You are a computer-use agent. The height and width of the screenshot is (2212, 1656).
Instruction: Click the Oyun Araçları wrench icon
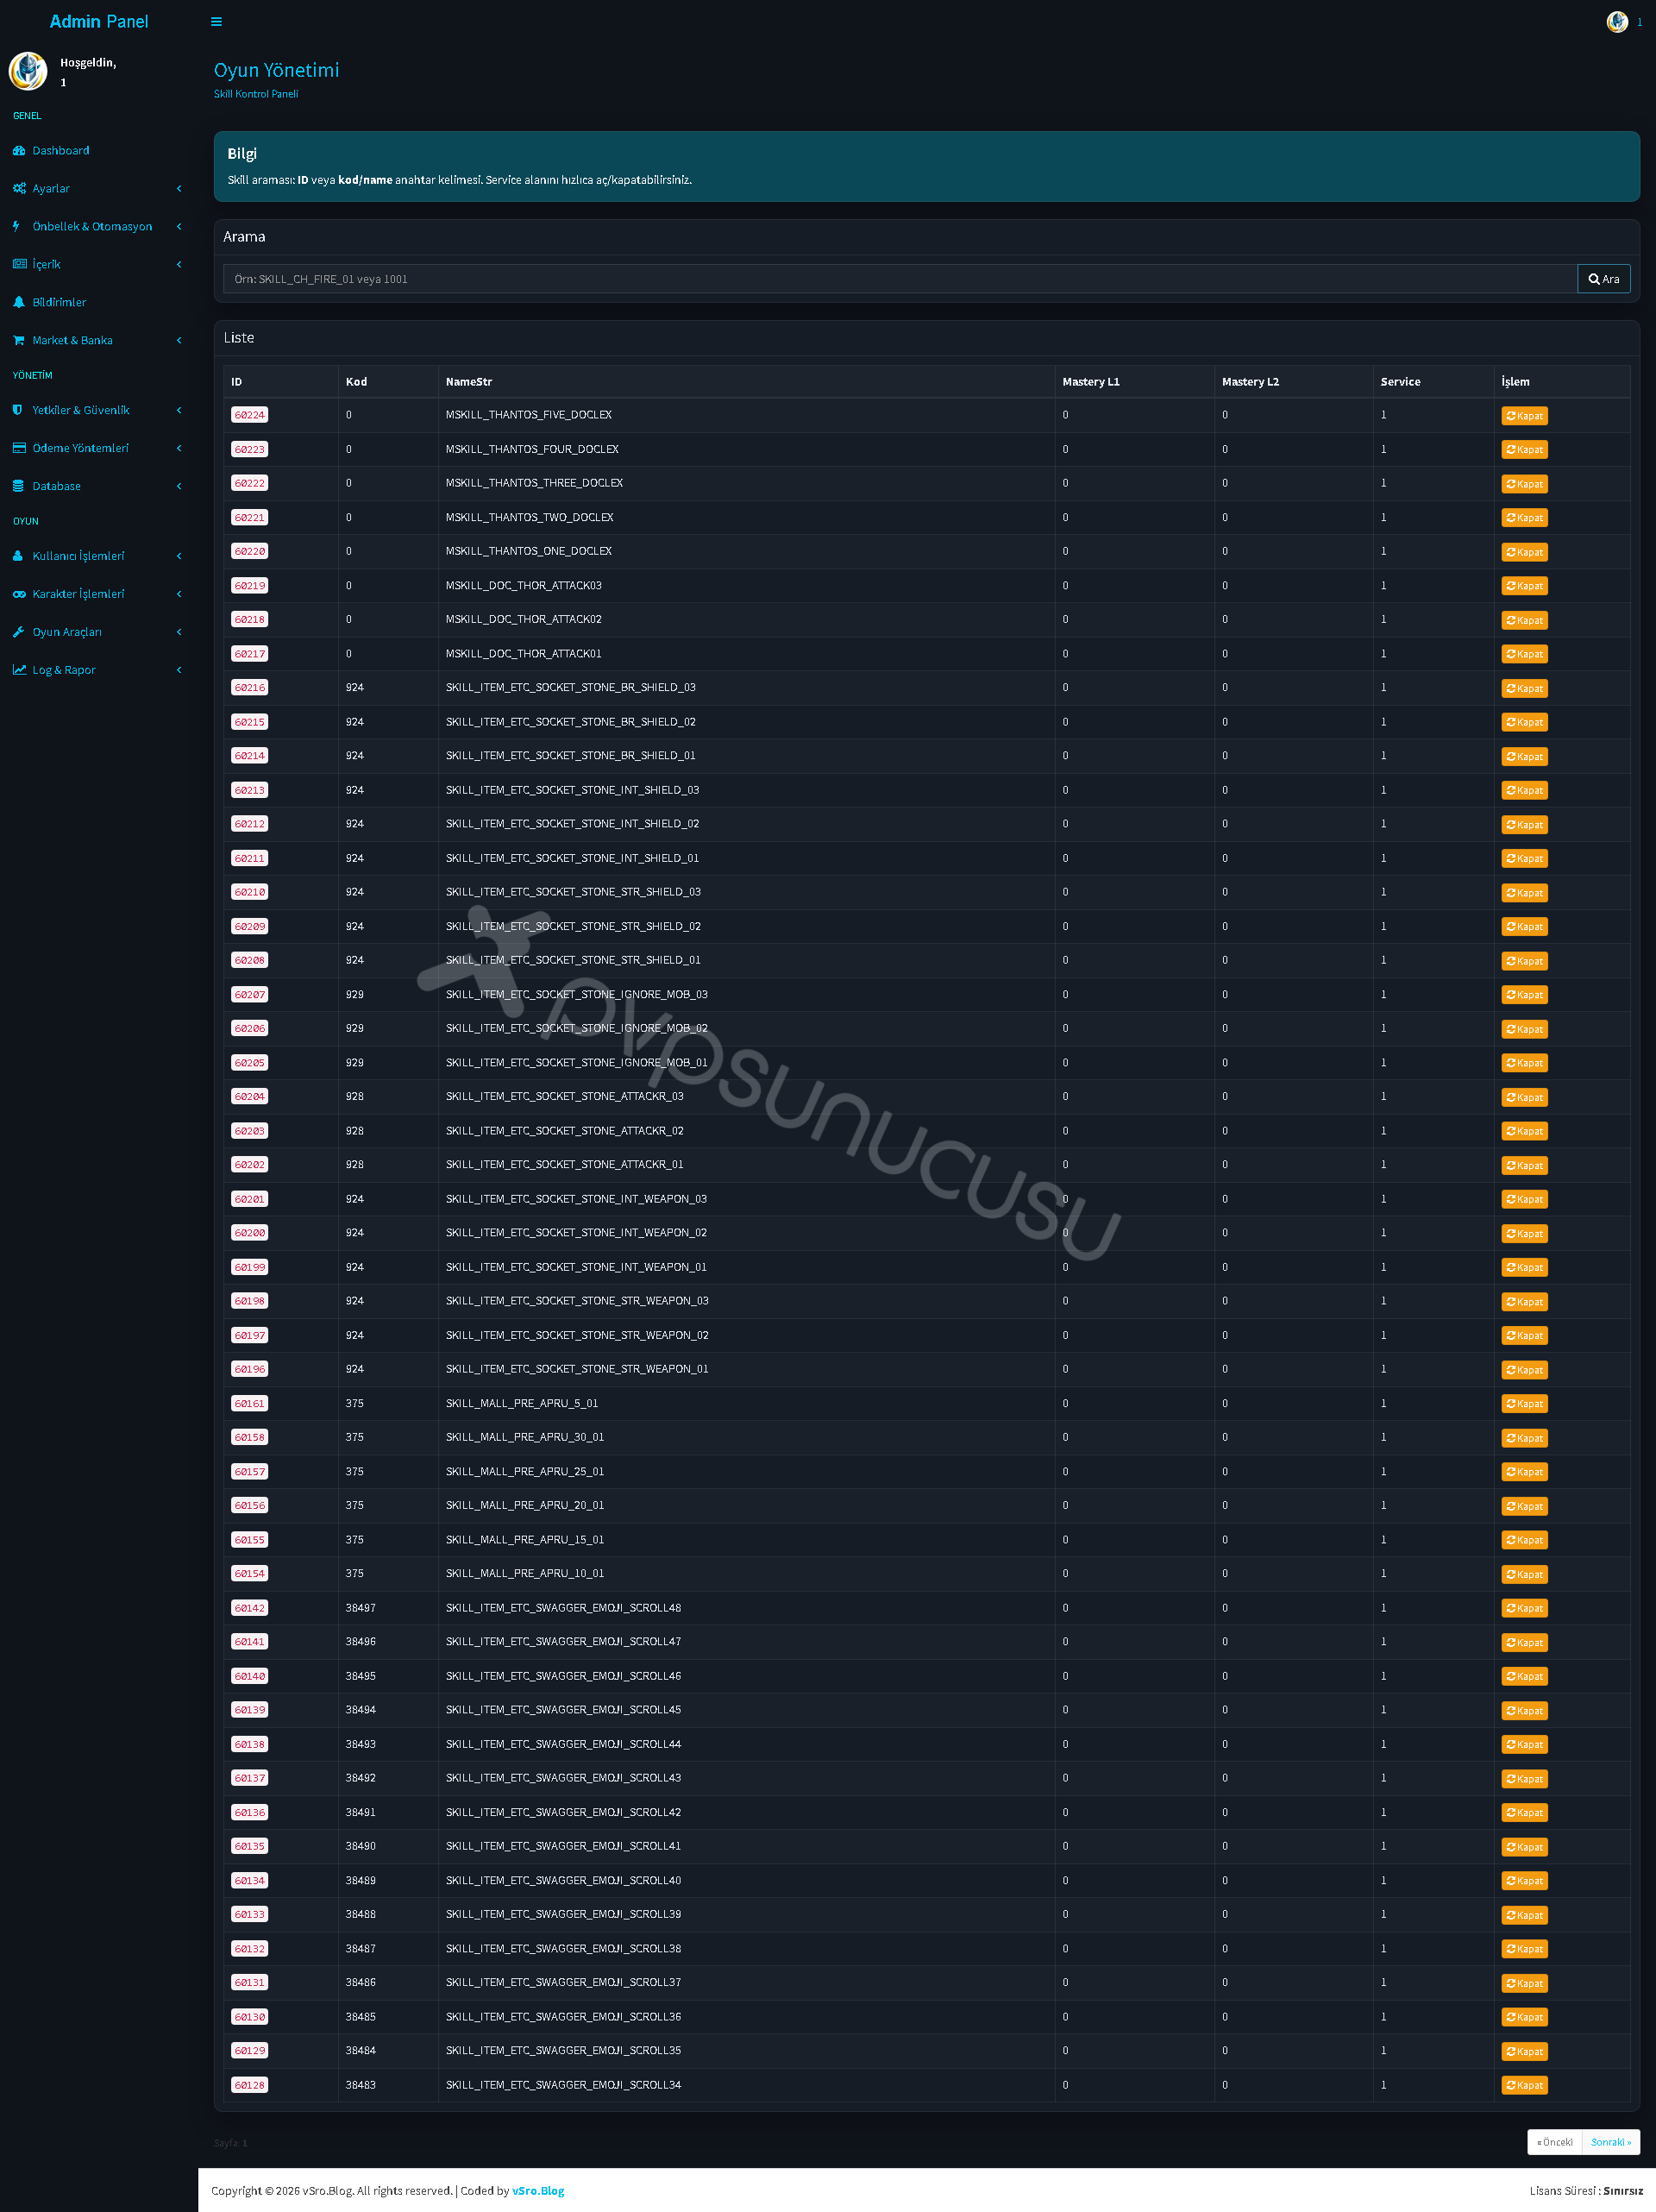click(x=19, y=632)
